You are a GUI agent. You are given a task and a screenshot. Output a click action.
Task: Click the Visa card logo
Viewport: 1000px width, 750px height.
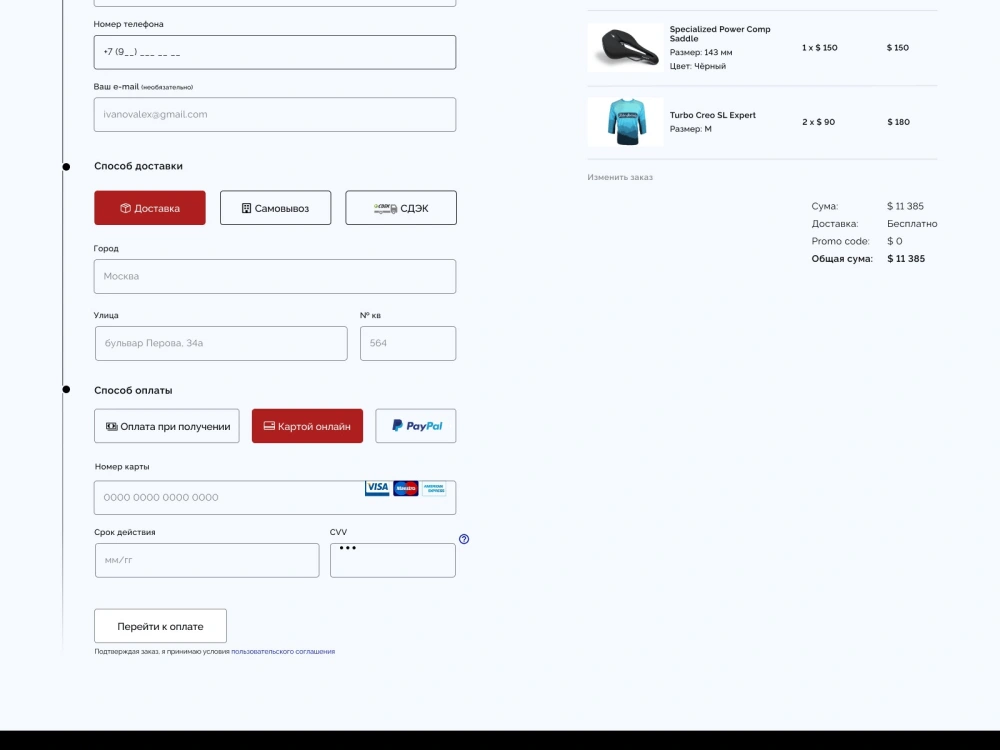tap(377, 488)
